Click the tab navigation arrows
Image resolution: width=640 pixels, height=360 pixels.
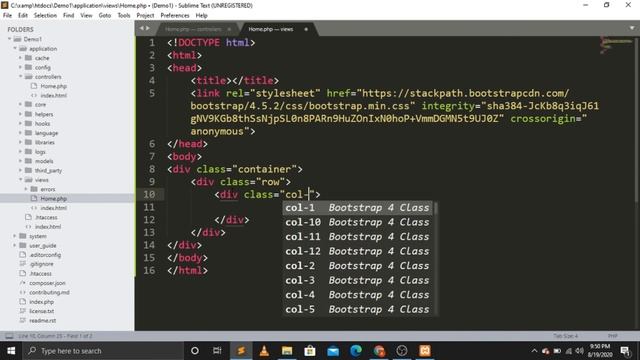[x=144, y=29]
